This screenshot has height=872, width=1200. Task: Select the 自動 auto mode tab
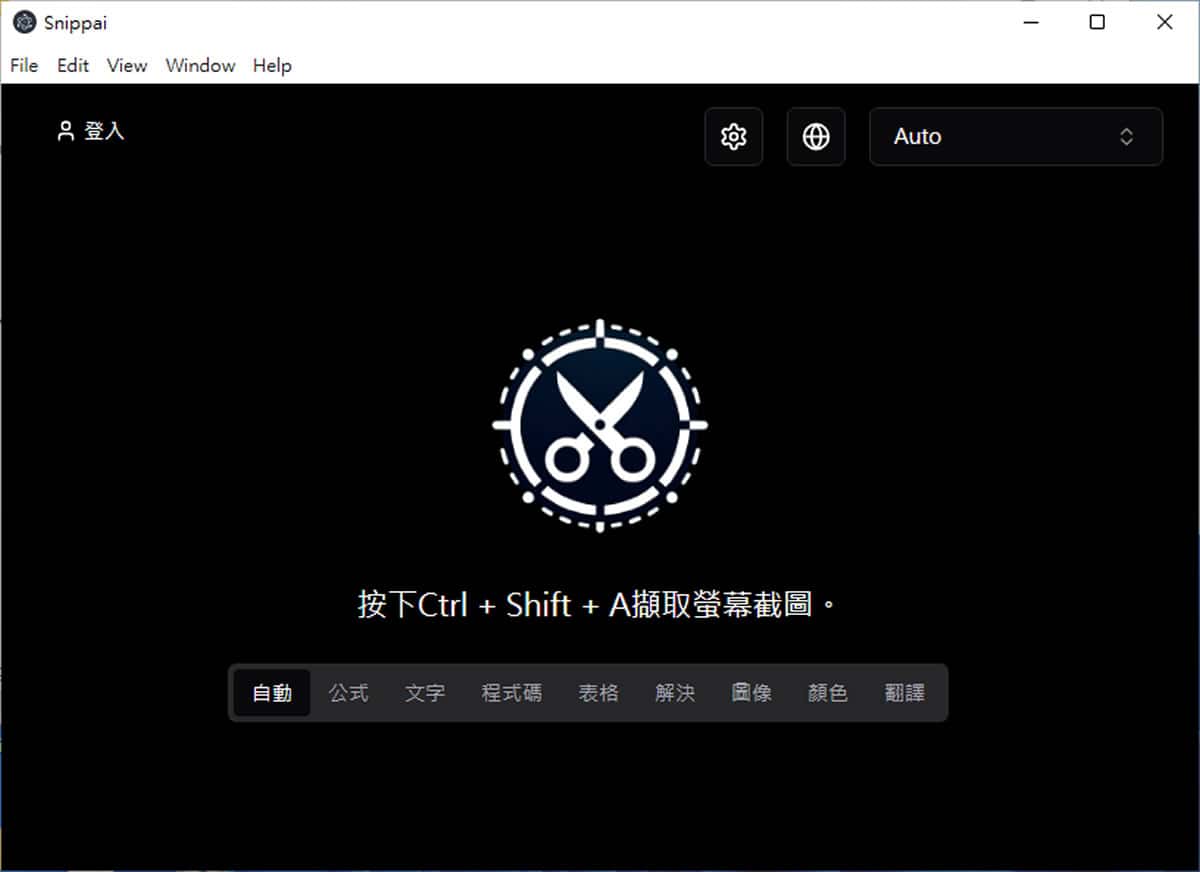271,692
